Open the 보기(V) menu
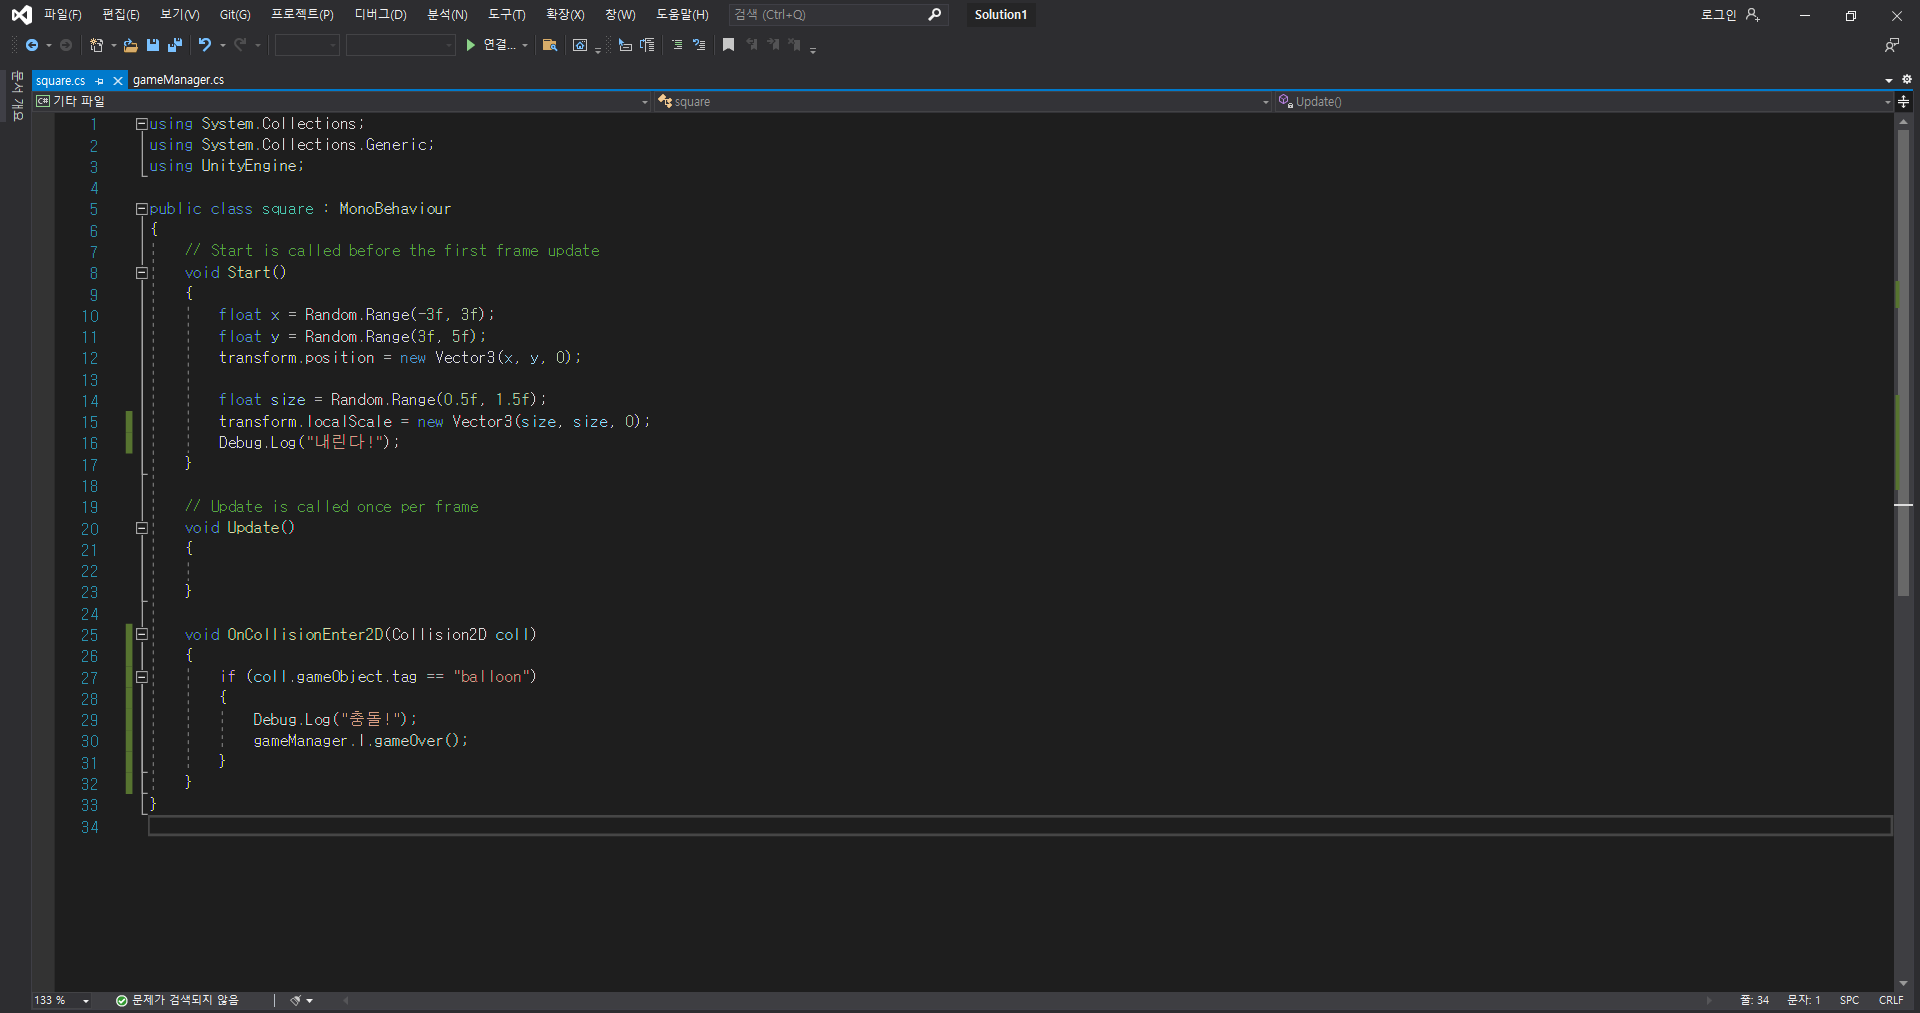Screen dimensions: 1920x1013 [x=180, y=14]
